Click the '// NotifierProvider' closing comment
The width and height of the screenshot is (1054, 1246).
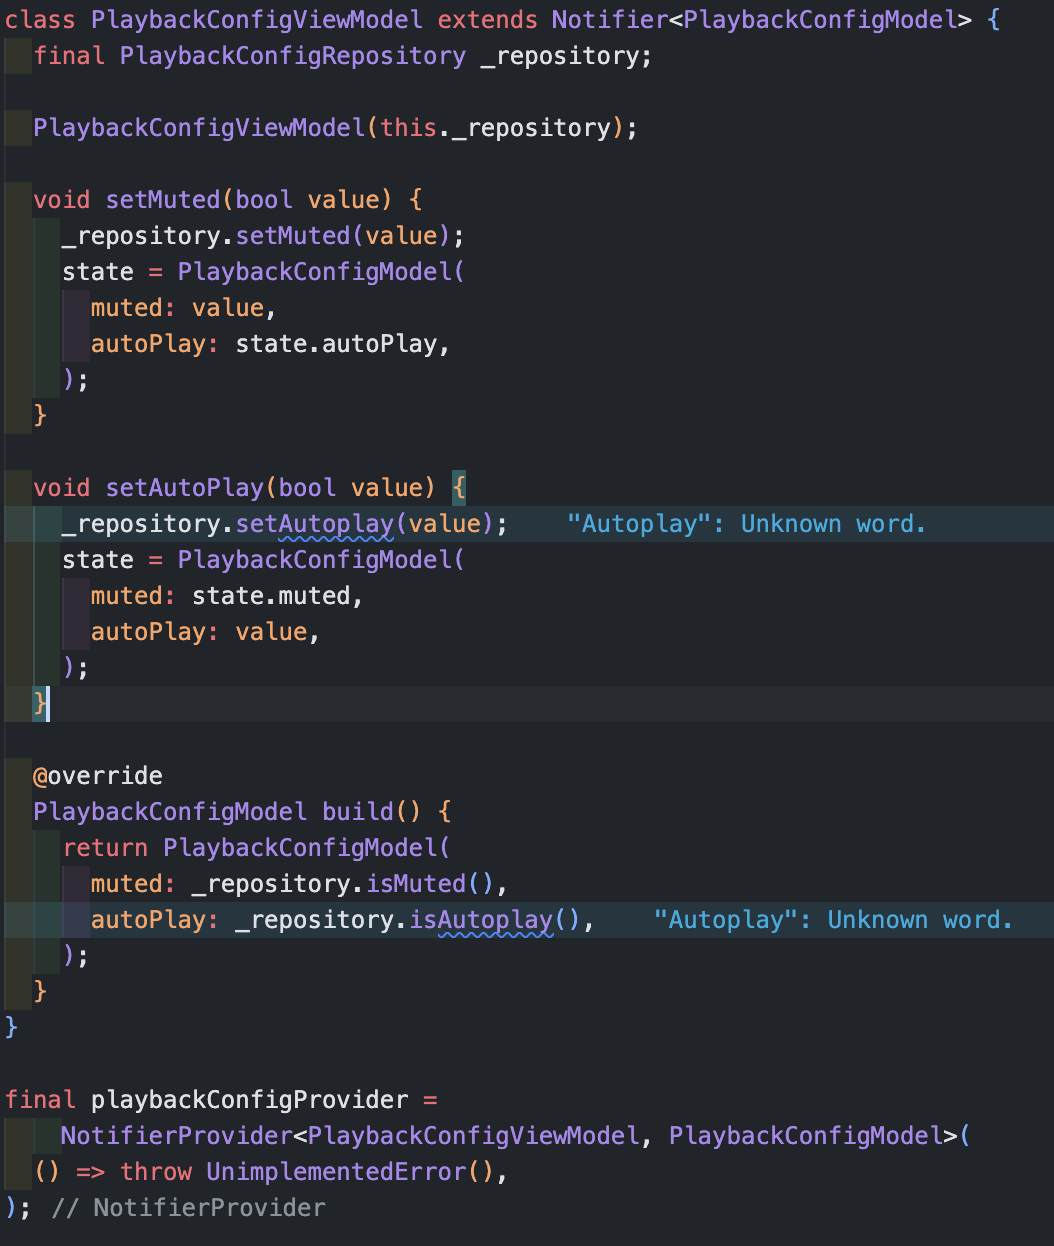point(188,1207)
